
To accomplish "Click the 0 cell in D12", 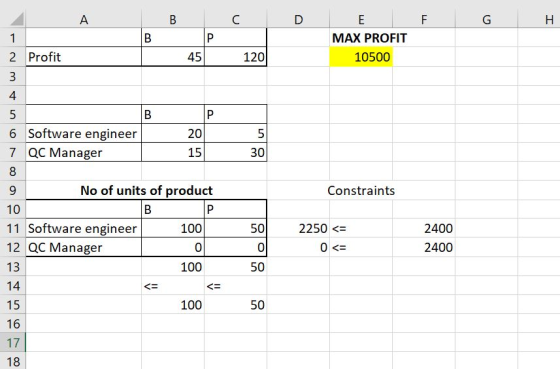I will pos(298,247).
